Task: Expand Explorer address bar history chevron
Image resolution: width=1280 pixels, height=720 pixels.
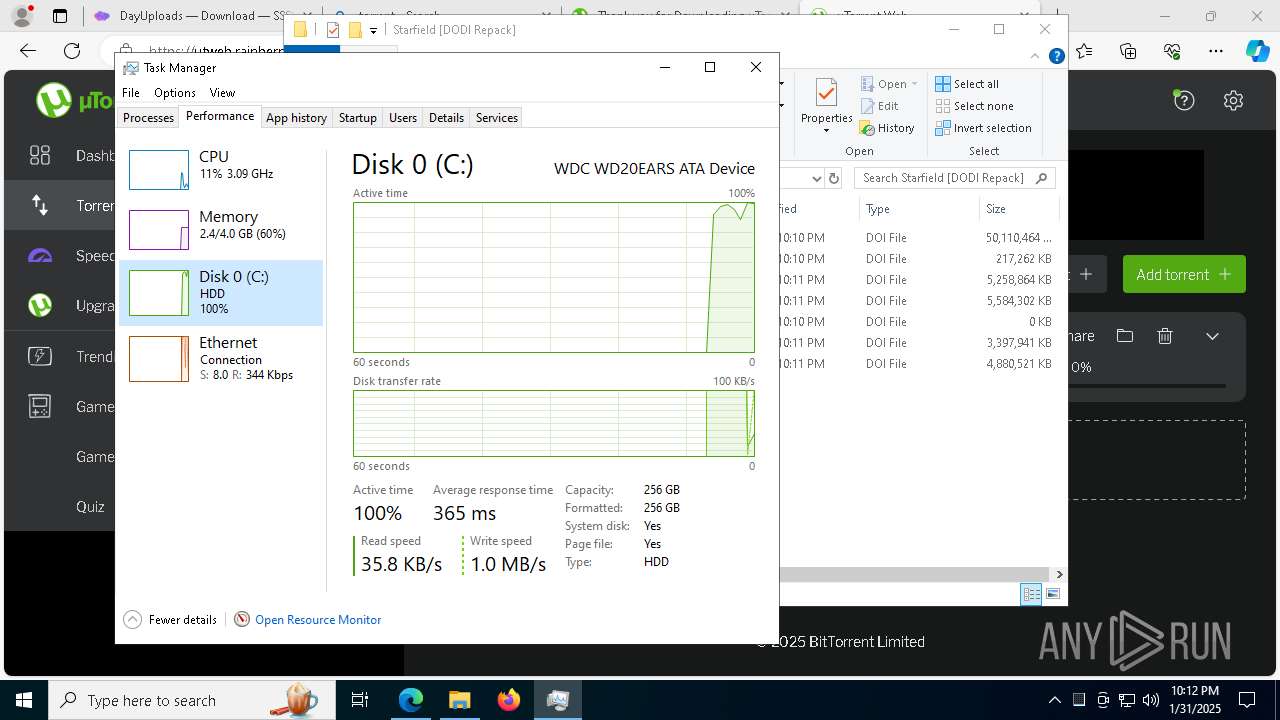Action: pos(816,178)
